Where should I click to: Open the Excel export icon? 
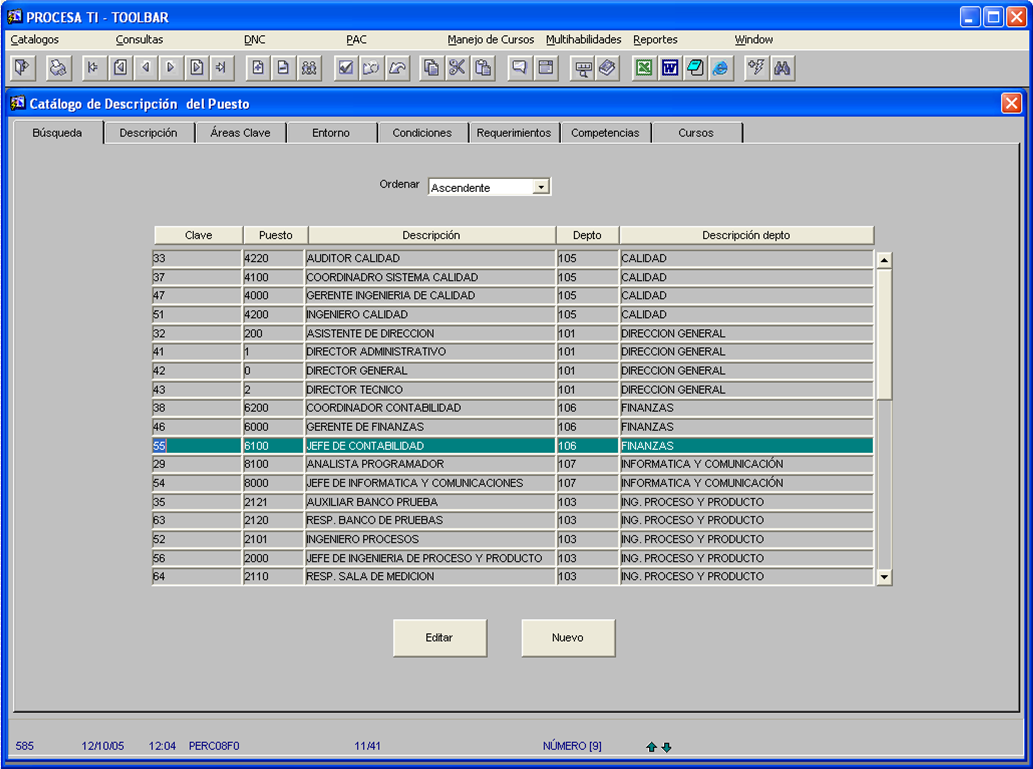coord(644,68)
